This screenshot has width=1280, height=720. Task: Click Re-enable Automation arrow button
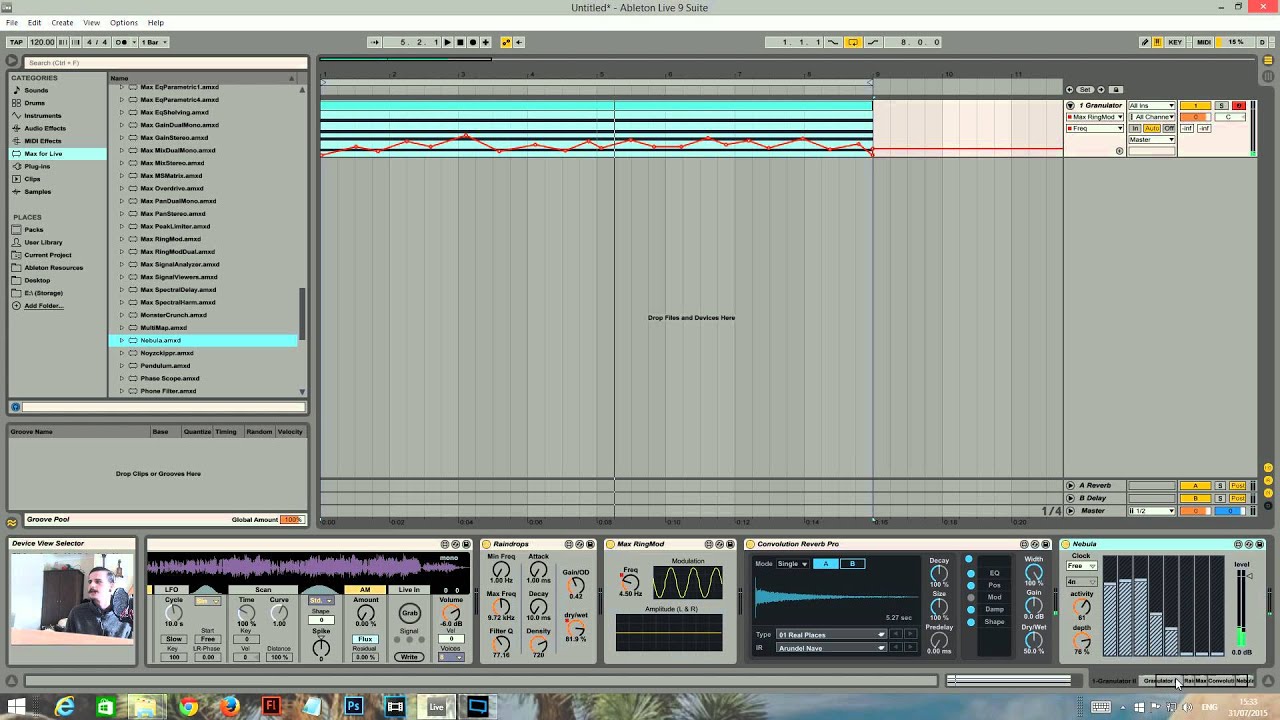pos(518,42)
